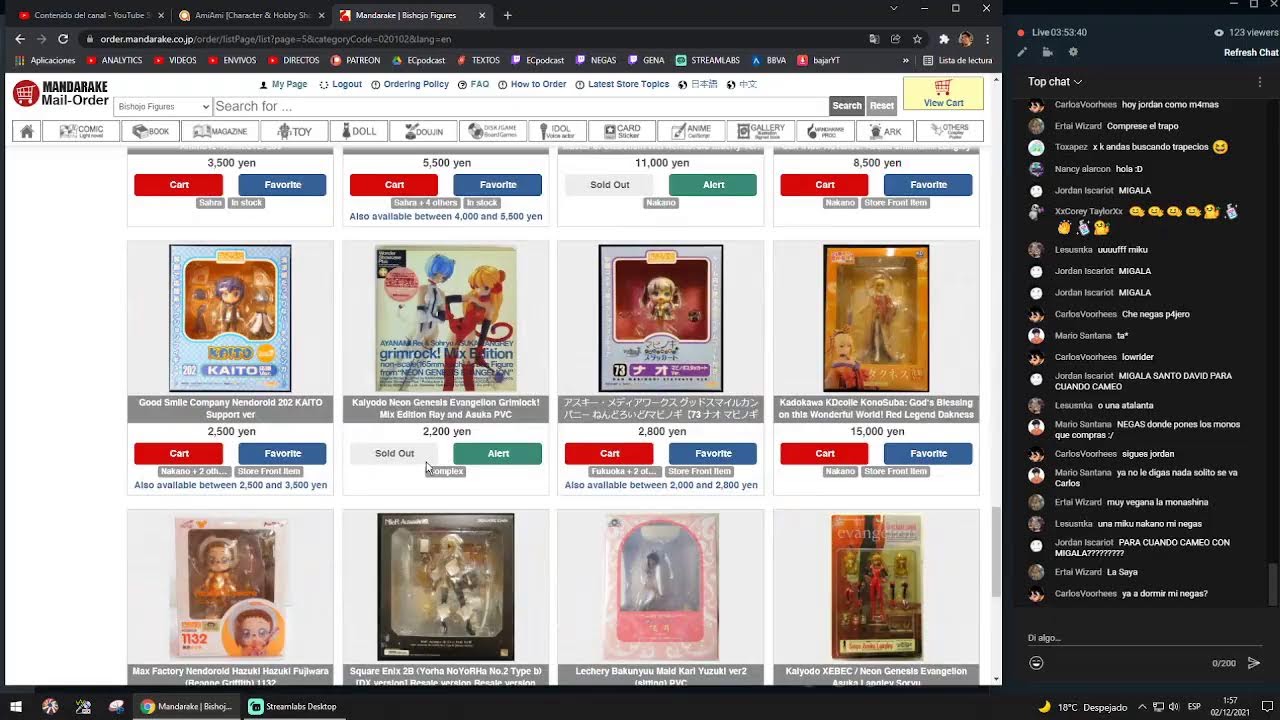1280x720 pixels.
Task: Open the Grimrock Mix Edition Evangelion thumbnail
Action: click(x=446, y=318)
